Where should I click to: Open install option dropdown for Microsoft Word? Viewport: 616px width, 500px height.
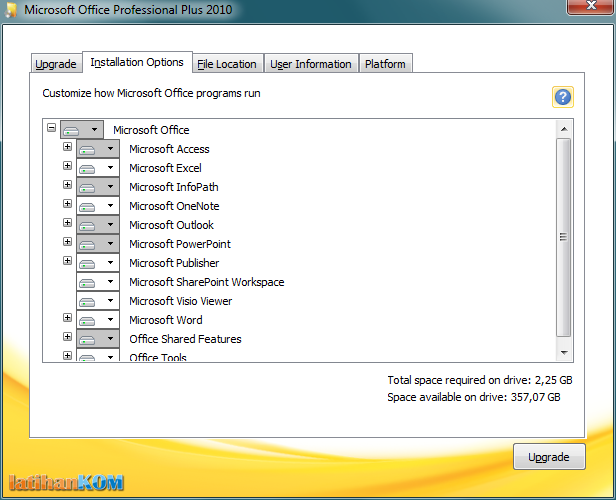click(98, 320)
